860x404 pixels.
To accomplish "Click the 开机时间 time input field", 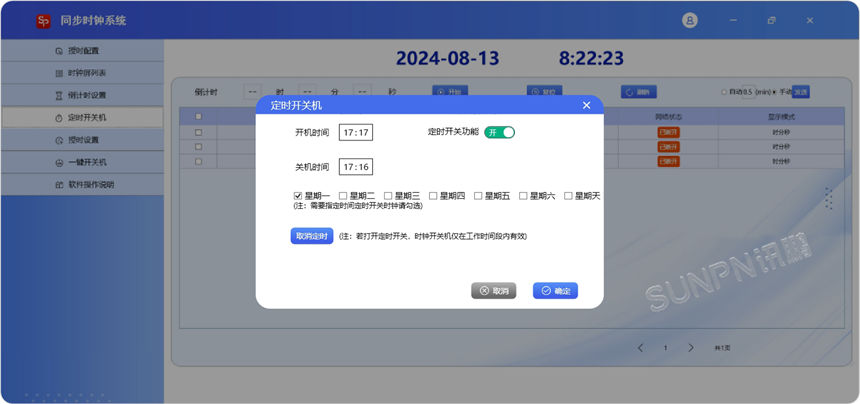I will [x=355, y=132].
